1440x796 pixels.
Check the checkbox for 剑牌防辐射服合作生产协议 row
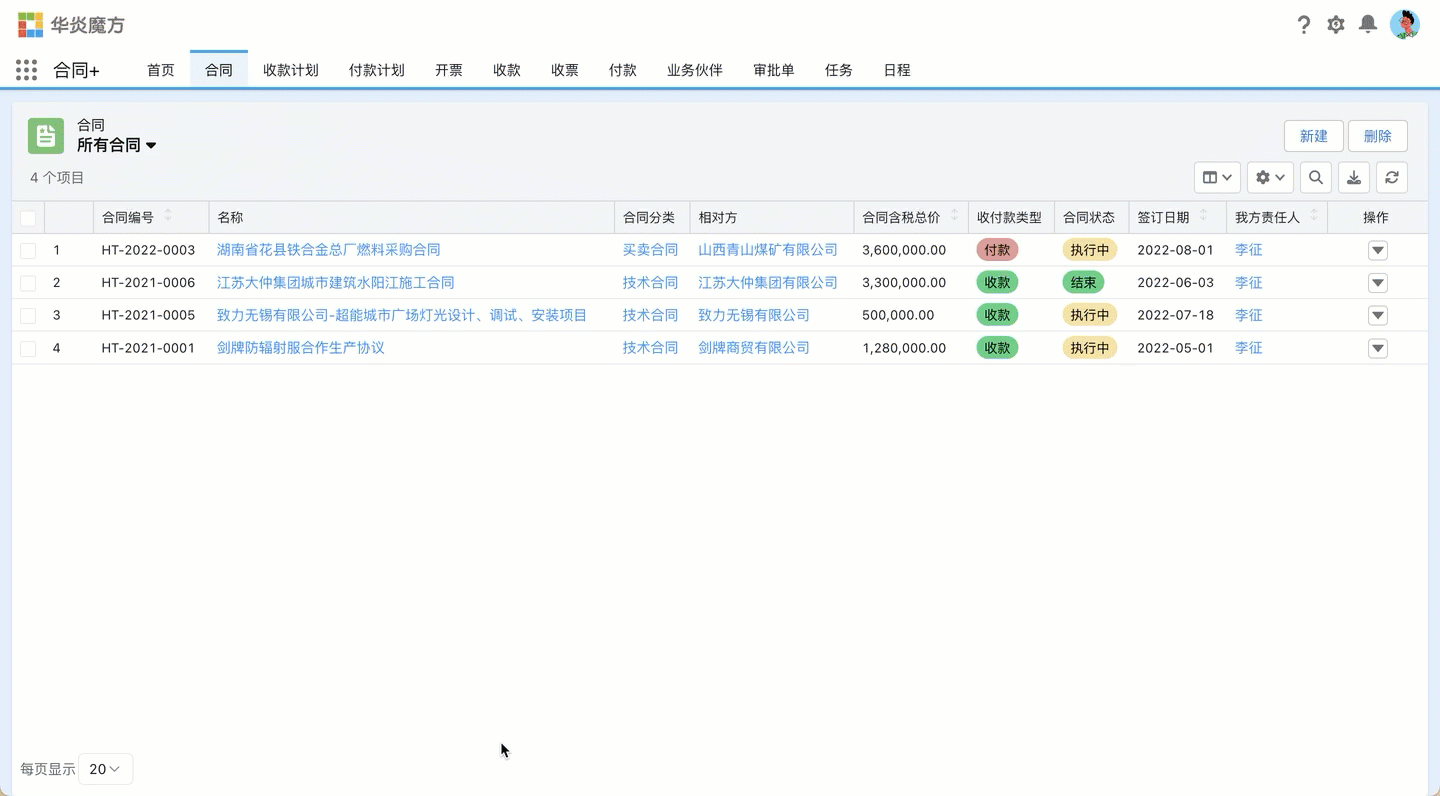coord(27,347)
